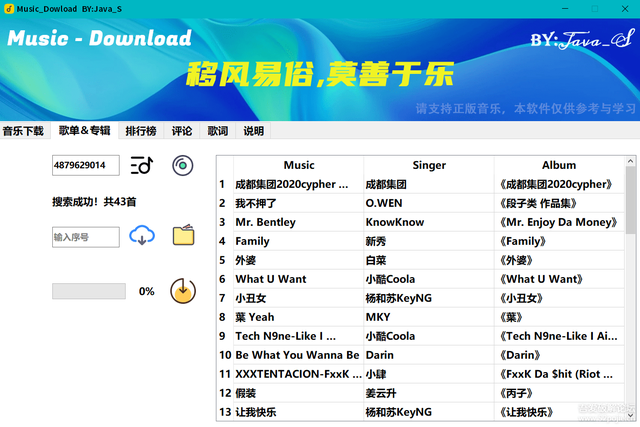Viewport: 640px width, 427px height.
Task: Open the 评论 tab
Action: tap(182, 131)
